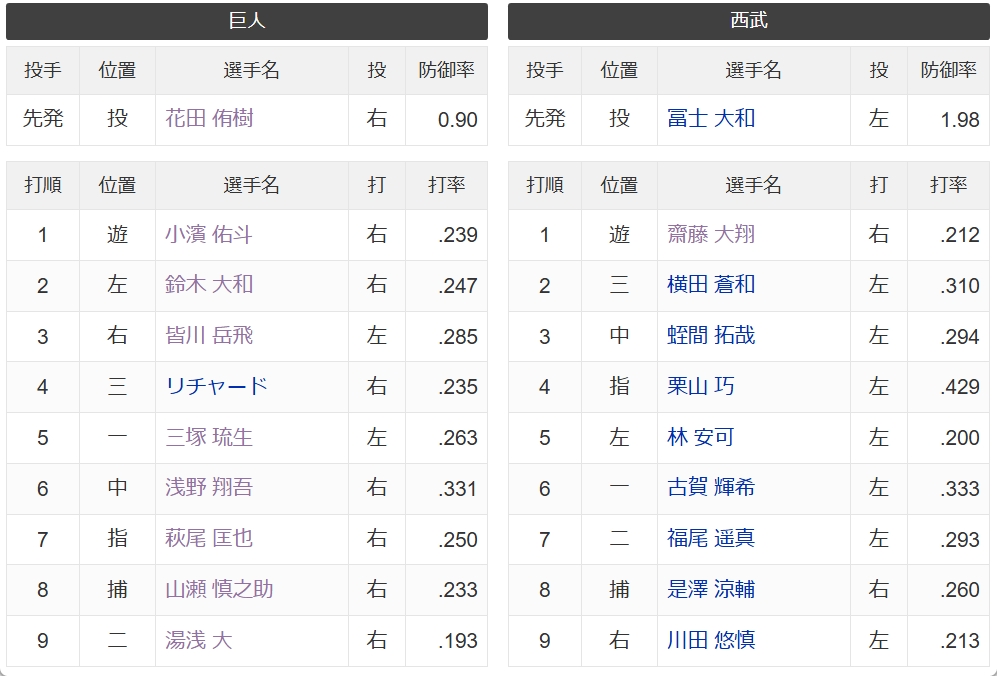The width and height of the screenshot is (997, 676).
Task: Select 山瀬 慎之助 catcher link
Action: 219,590
